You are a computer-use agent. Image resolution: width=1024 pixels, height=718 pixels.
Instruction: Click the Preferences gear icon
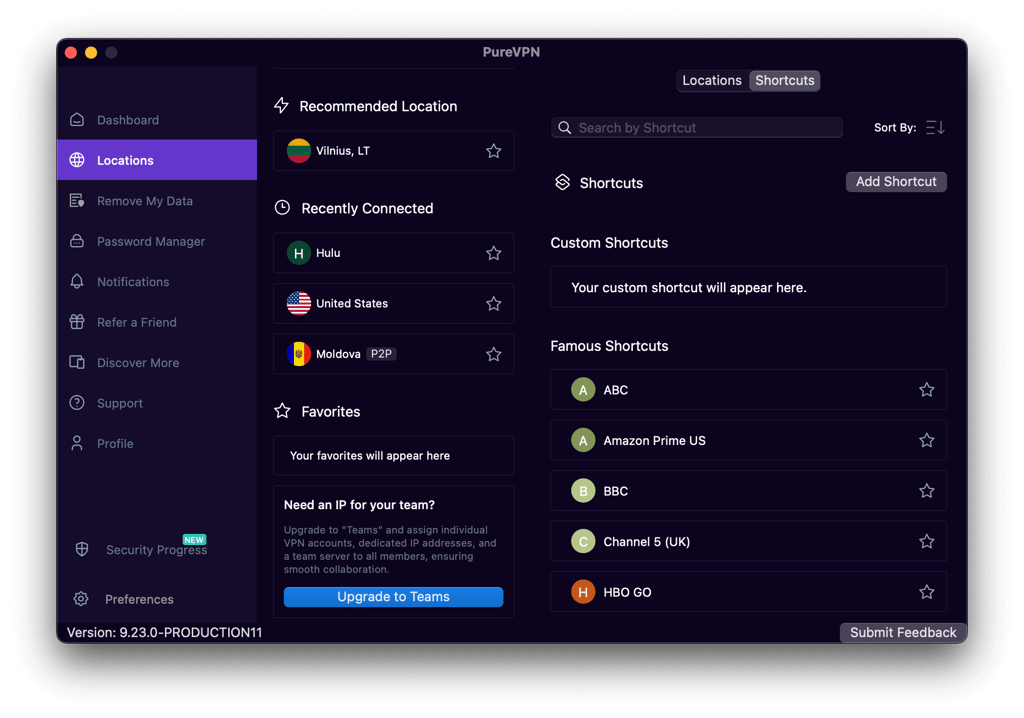click(81, 599)
